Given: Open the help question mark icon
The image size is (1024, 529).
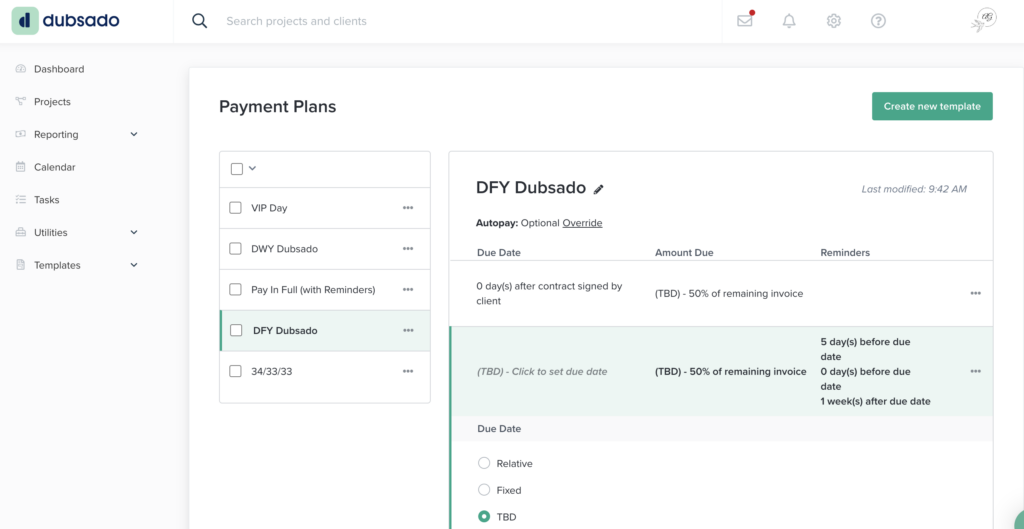Looking at the screenshot, I should tap(878, 21).
